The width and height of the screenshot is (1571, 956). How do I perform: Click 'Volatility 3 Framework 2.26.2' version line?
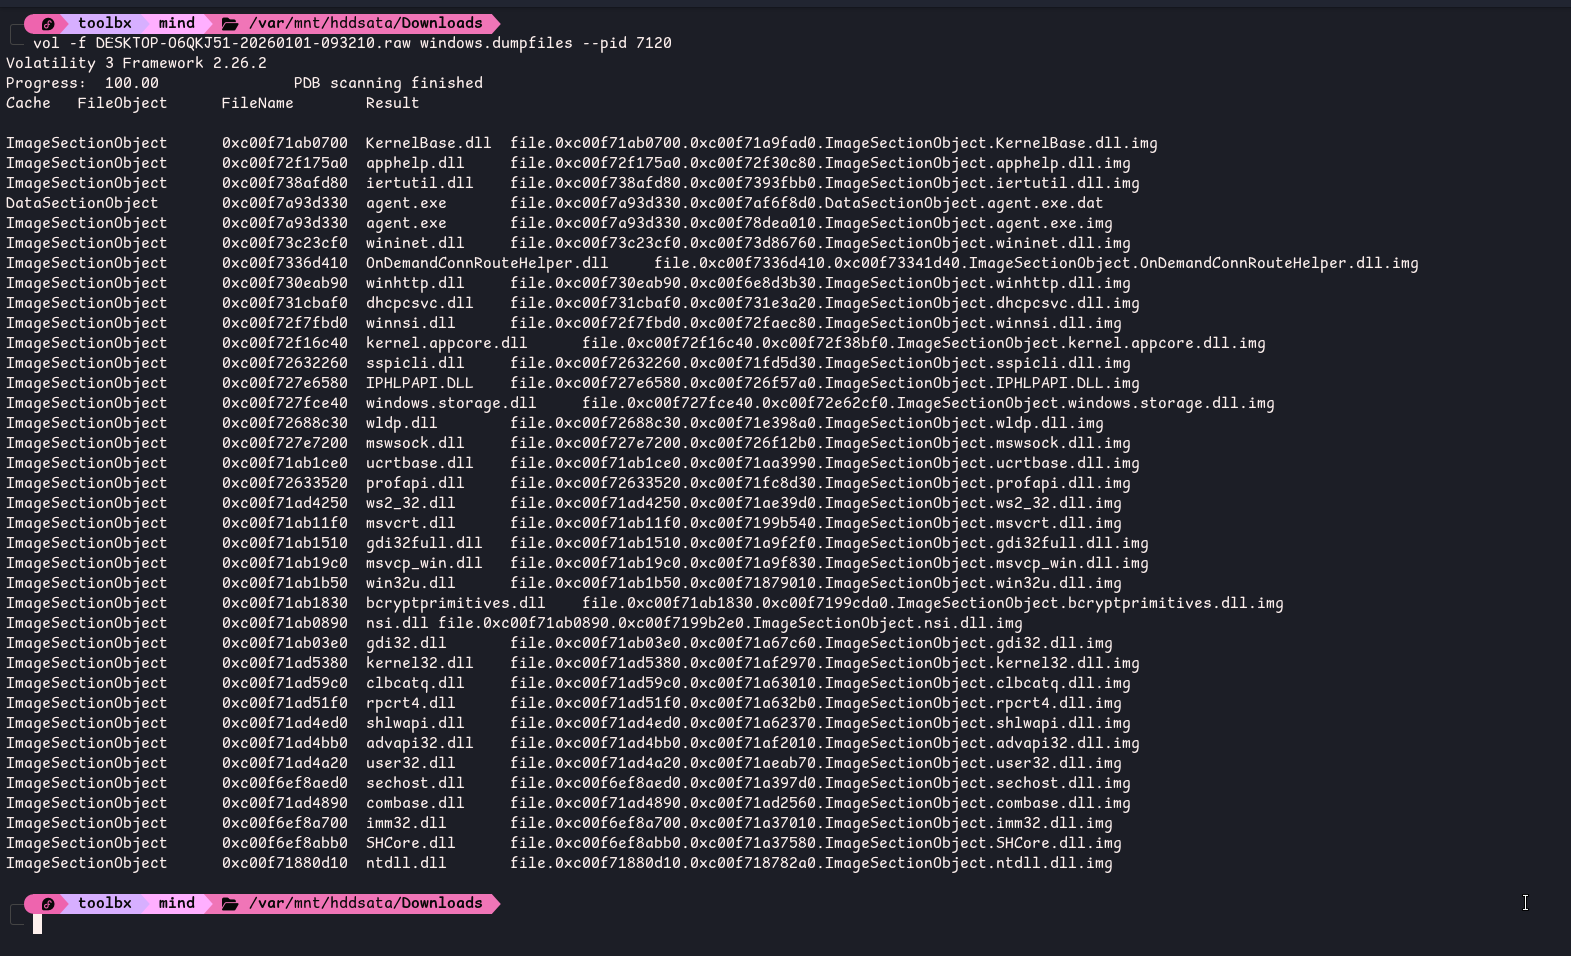(x=136, y=63)
